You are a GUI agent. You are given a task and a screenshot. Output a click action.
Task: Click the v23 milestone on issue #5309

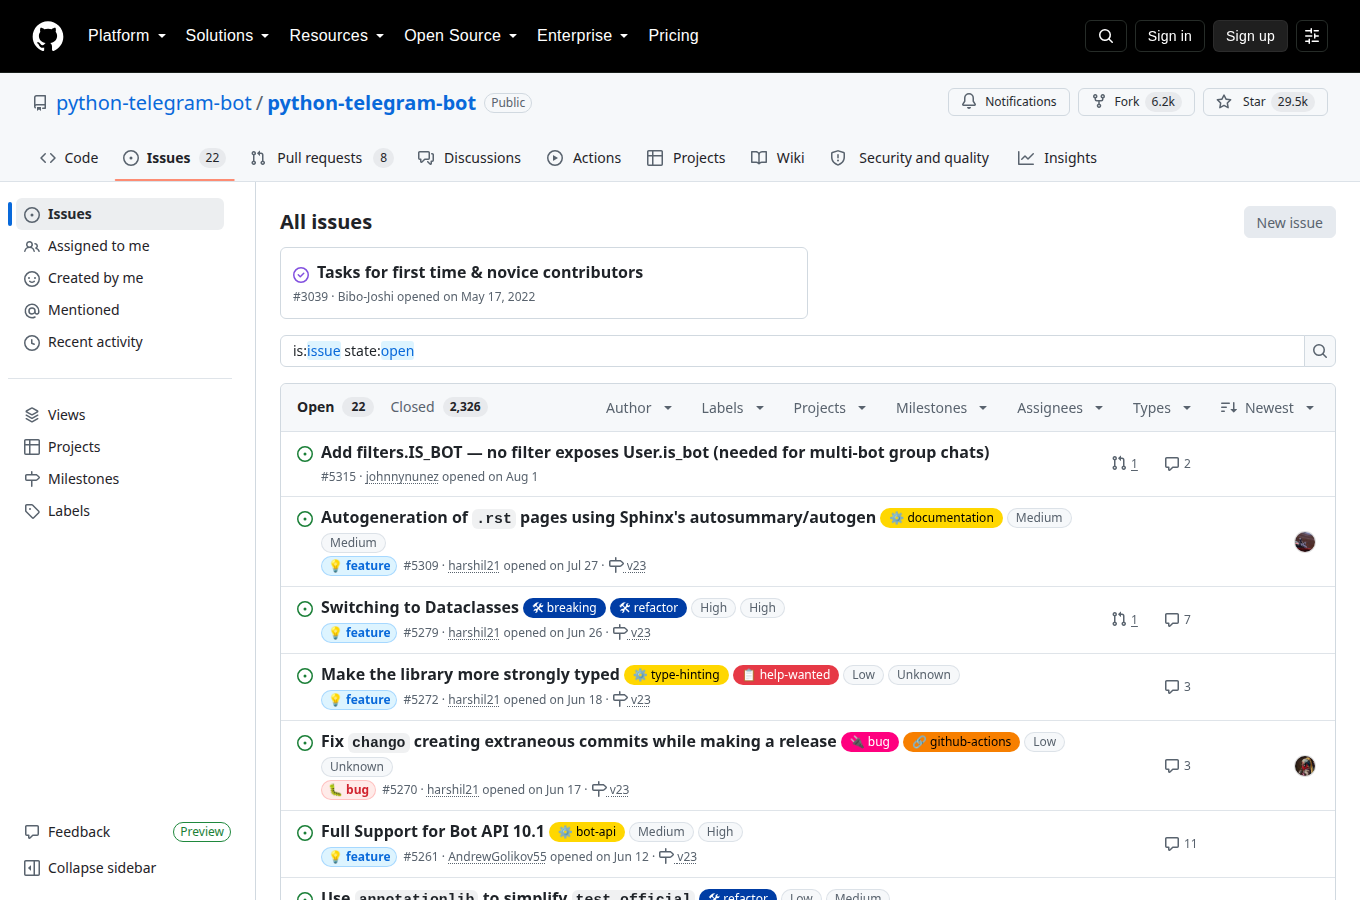click(628, 565)
